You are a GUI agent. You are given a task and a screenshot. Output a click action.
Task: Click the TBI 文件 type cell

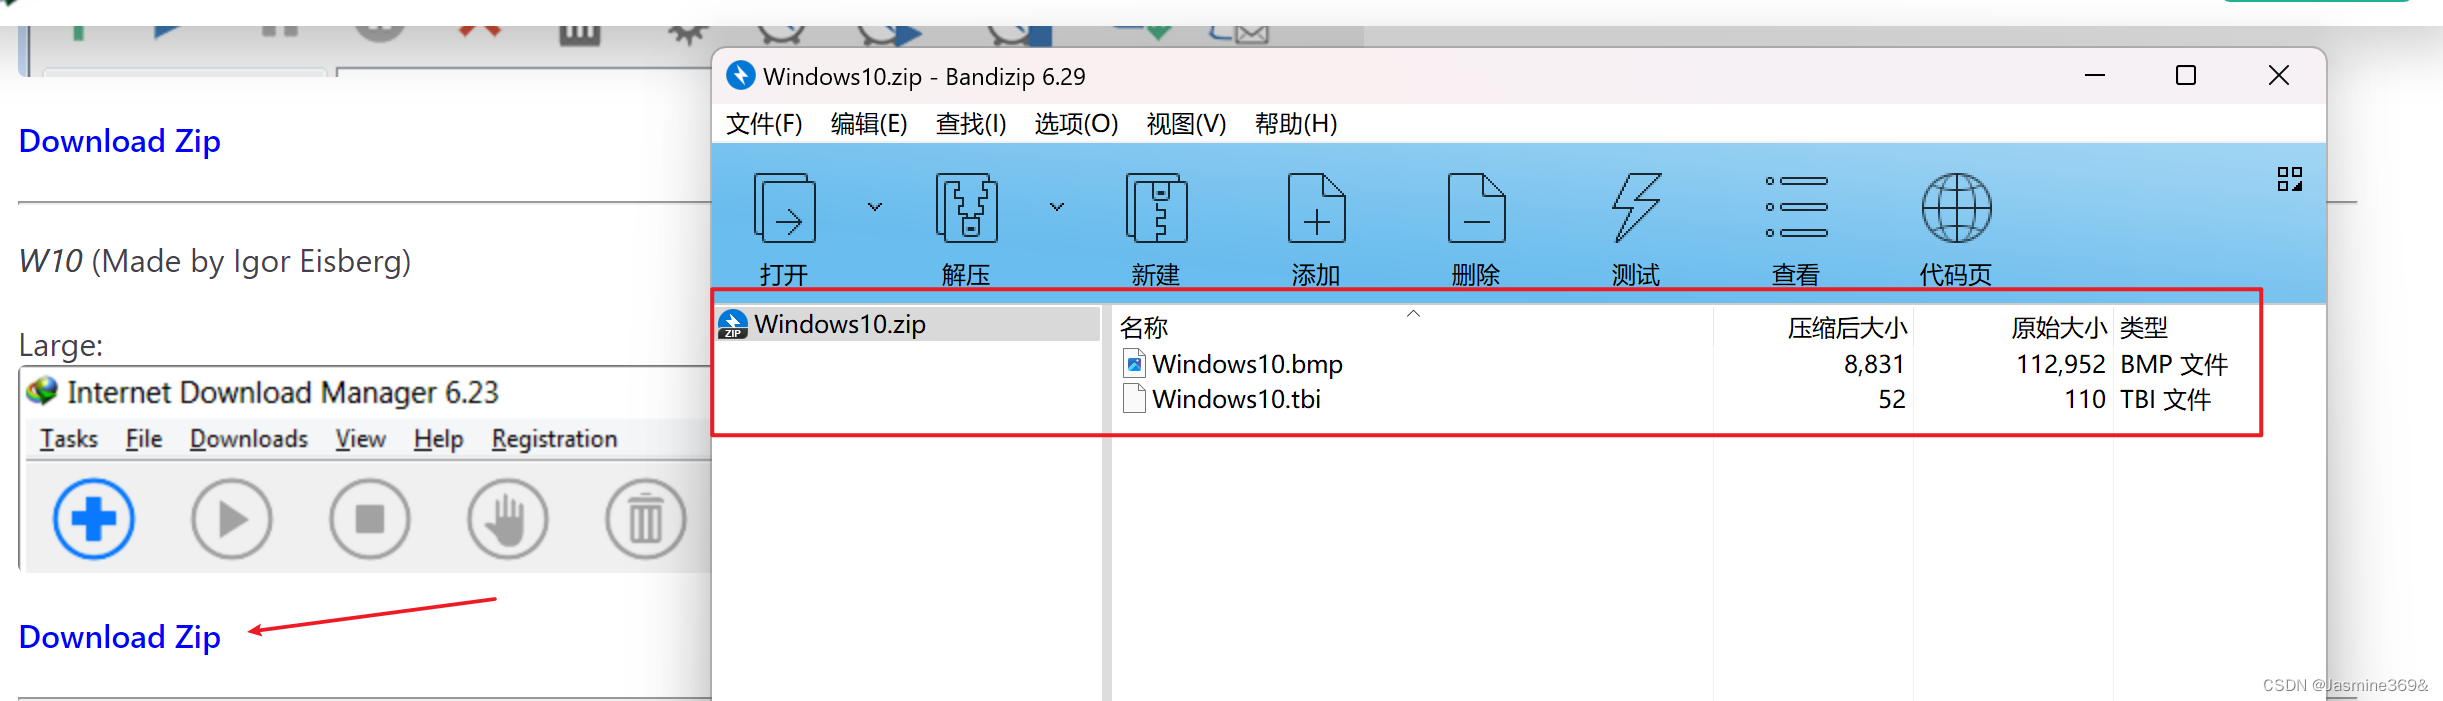click(2165, 399)
